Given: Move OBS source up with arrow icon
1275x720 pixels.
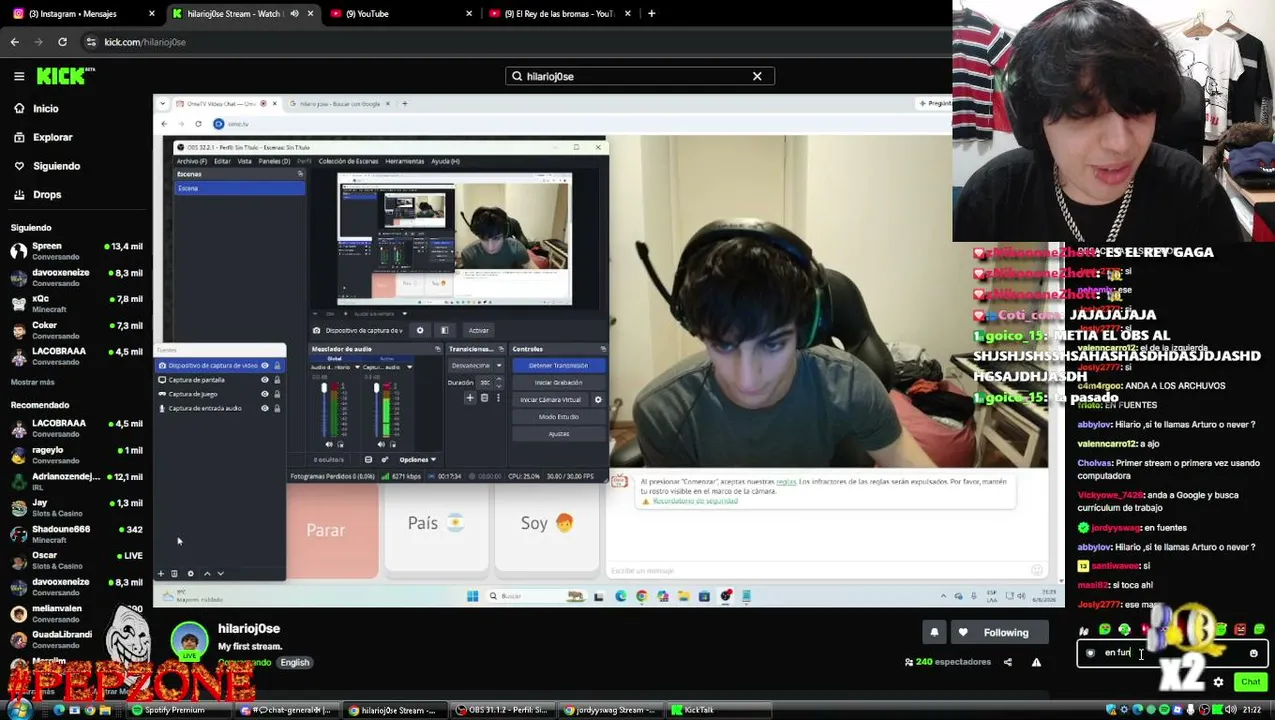Looking at the screenshot, I should (207, 574).
